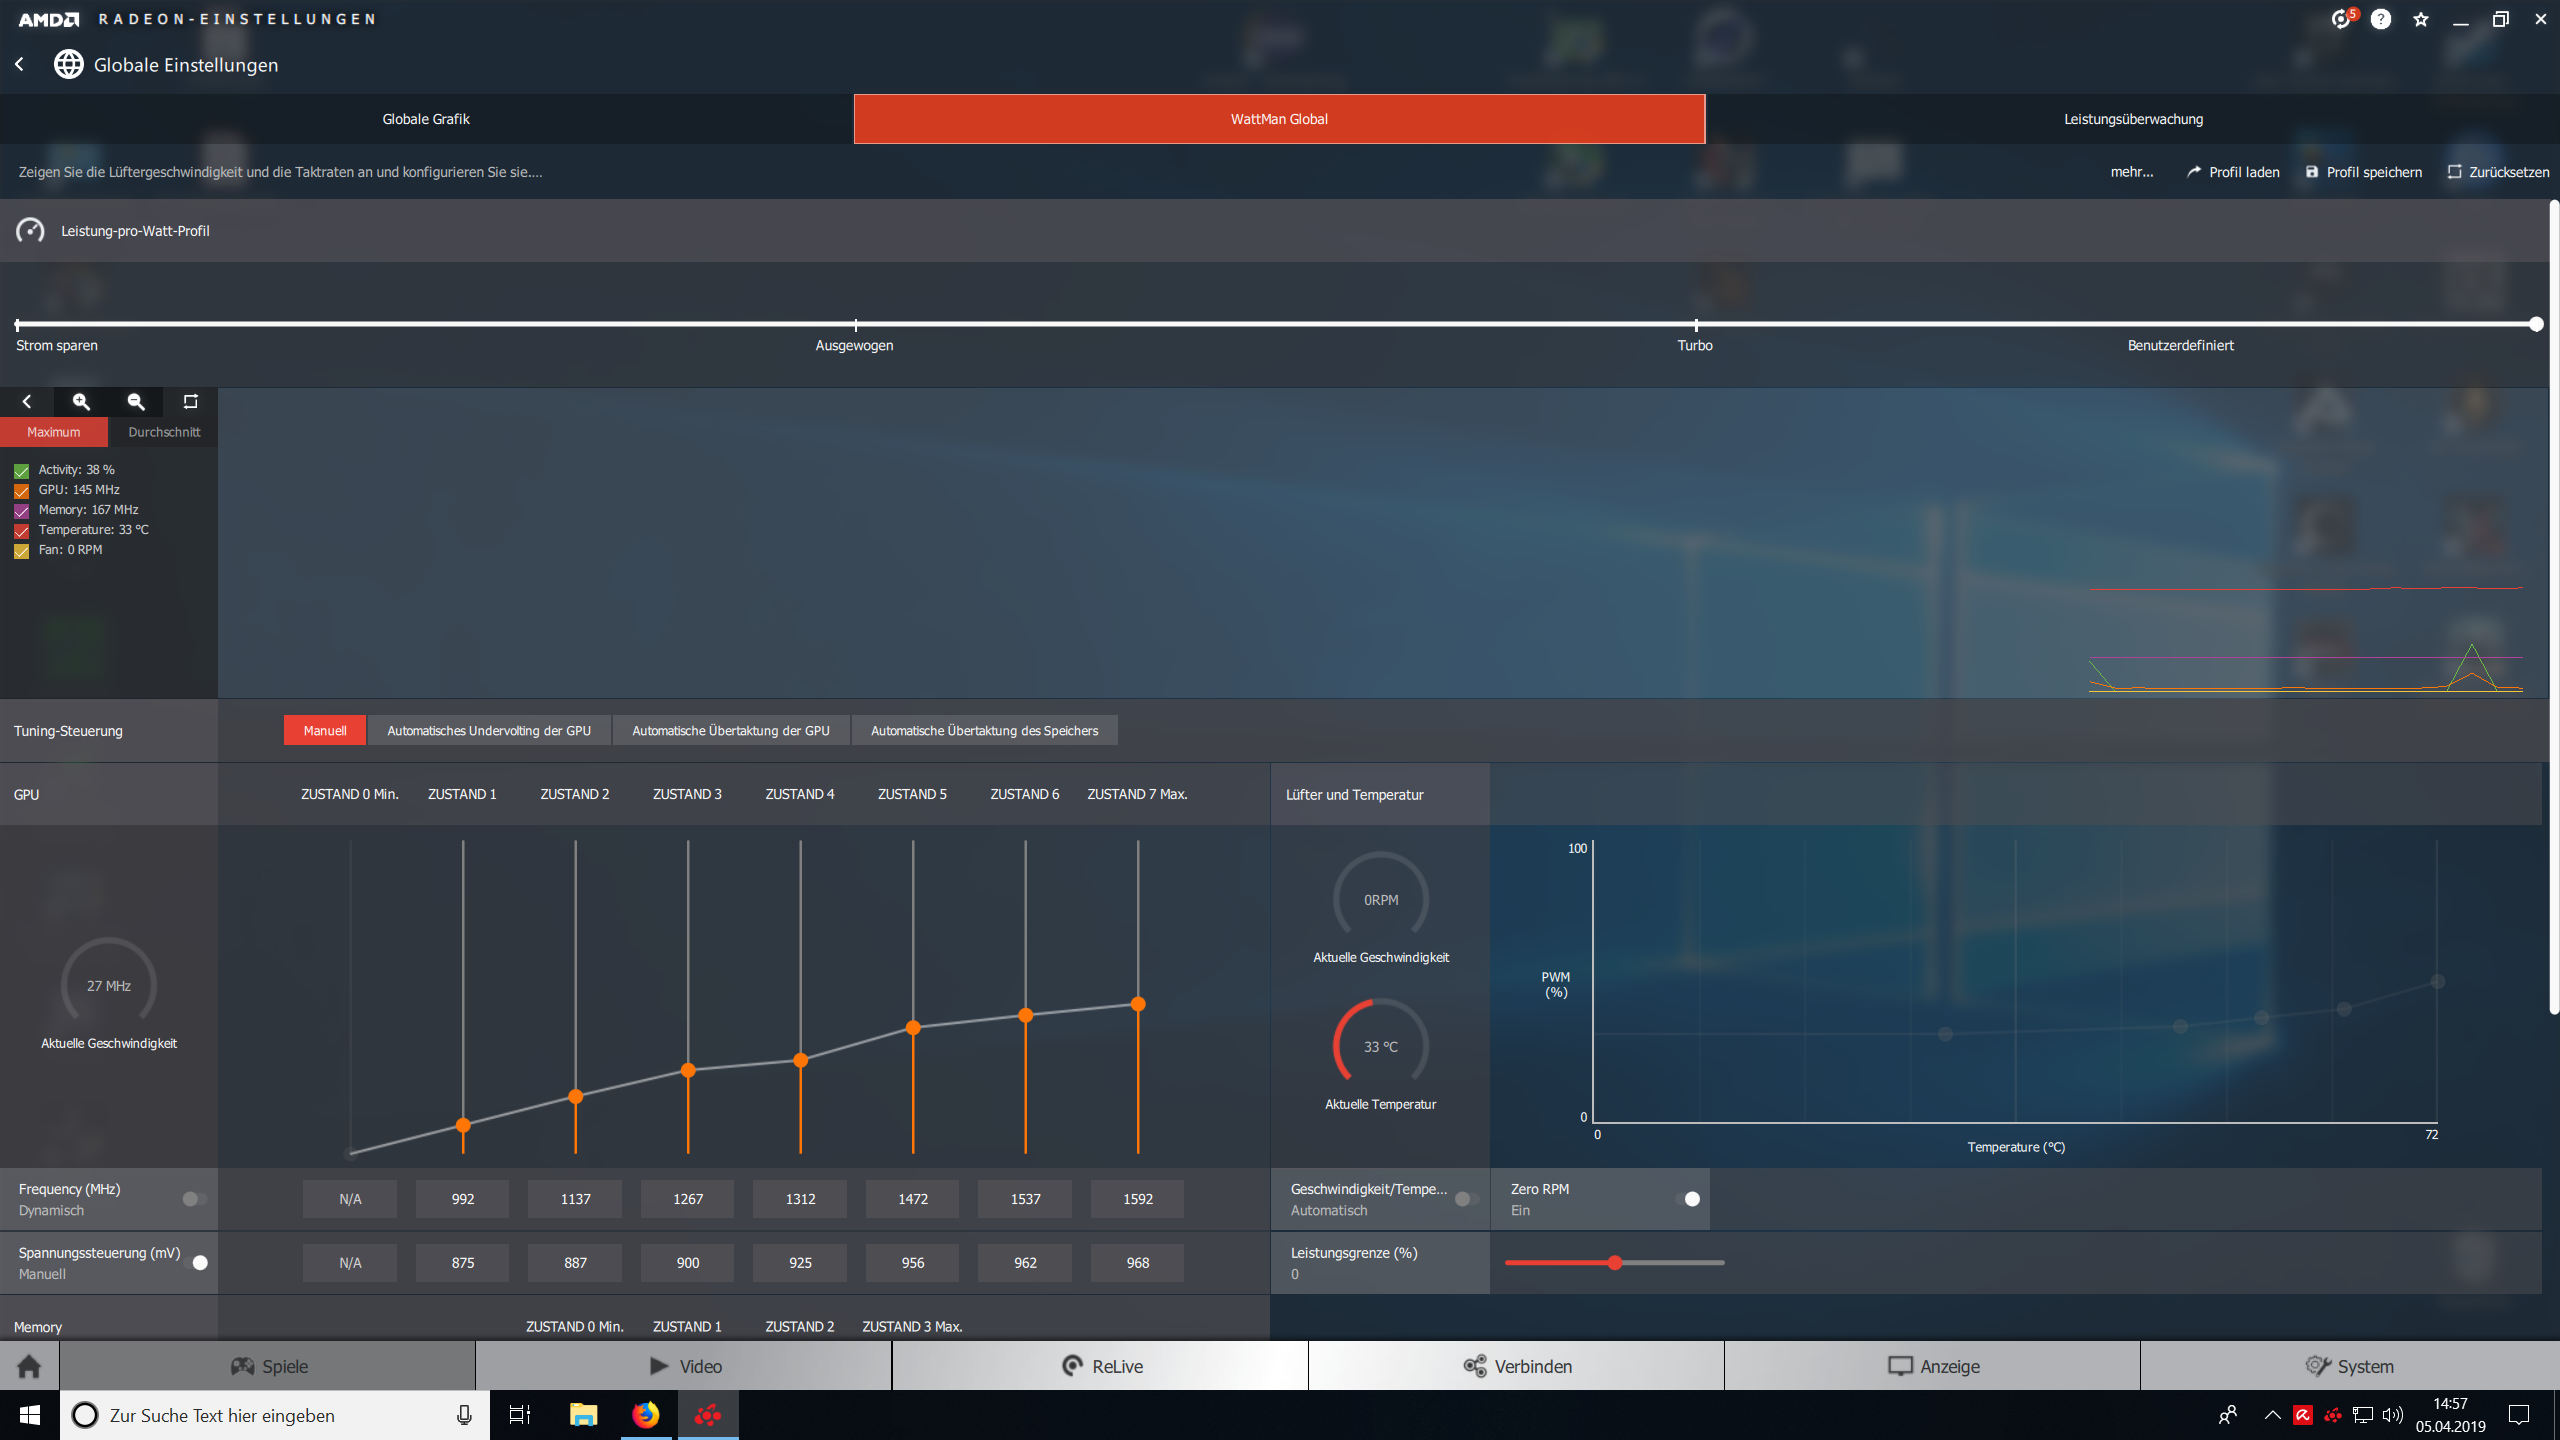Open the ReLive section
2560x1440 pixels.
pos(1100,1366)
